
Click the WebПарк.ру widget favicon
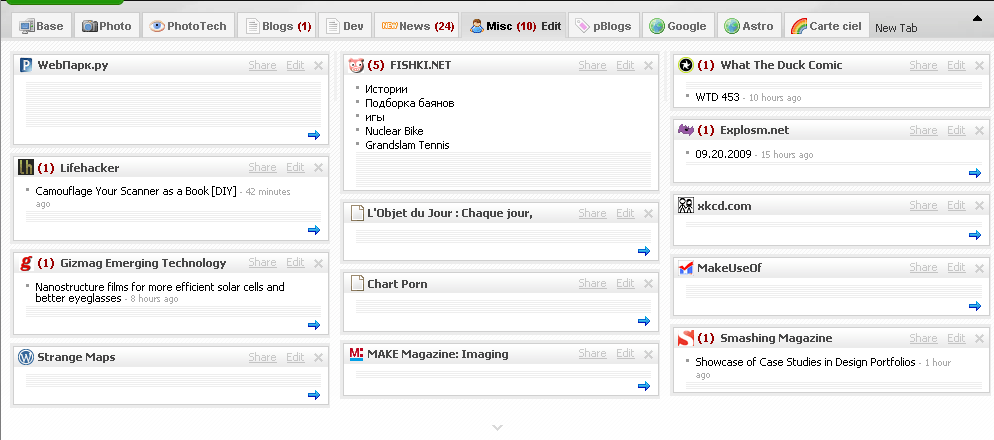pyautogui.click(x=25, y=65)
